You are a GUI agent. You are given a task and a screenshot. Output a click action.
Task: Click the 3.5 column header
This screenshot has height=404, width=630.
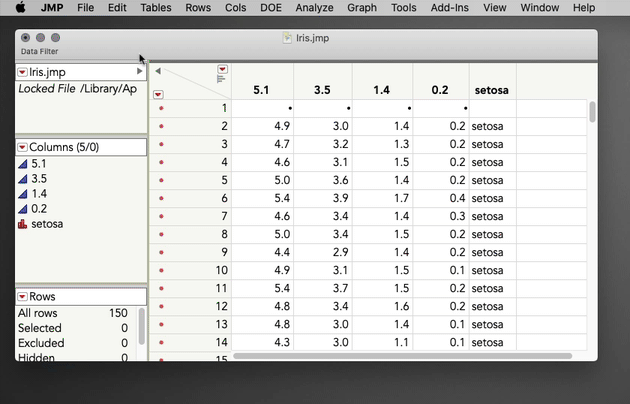[x=322, y=90]
